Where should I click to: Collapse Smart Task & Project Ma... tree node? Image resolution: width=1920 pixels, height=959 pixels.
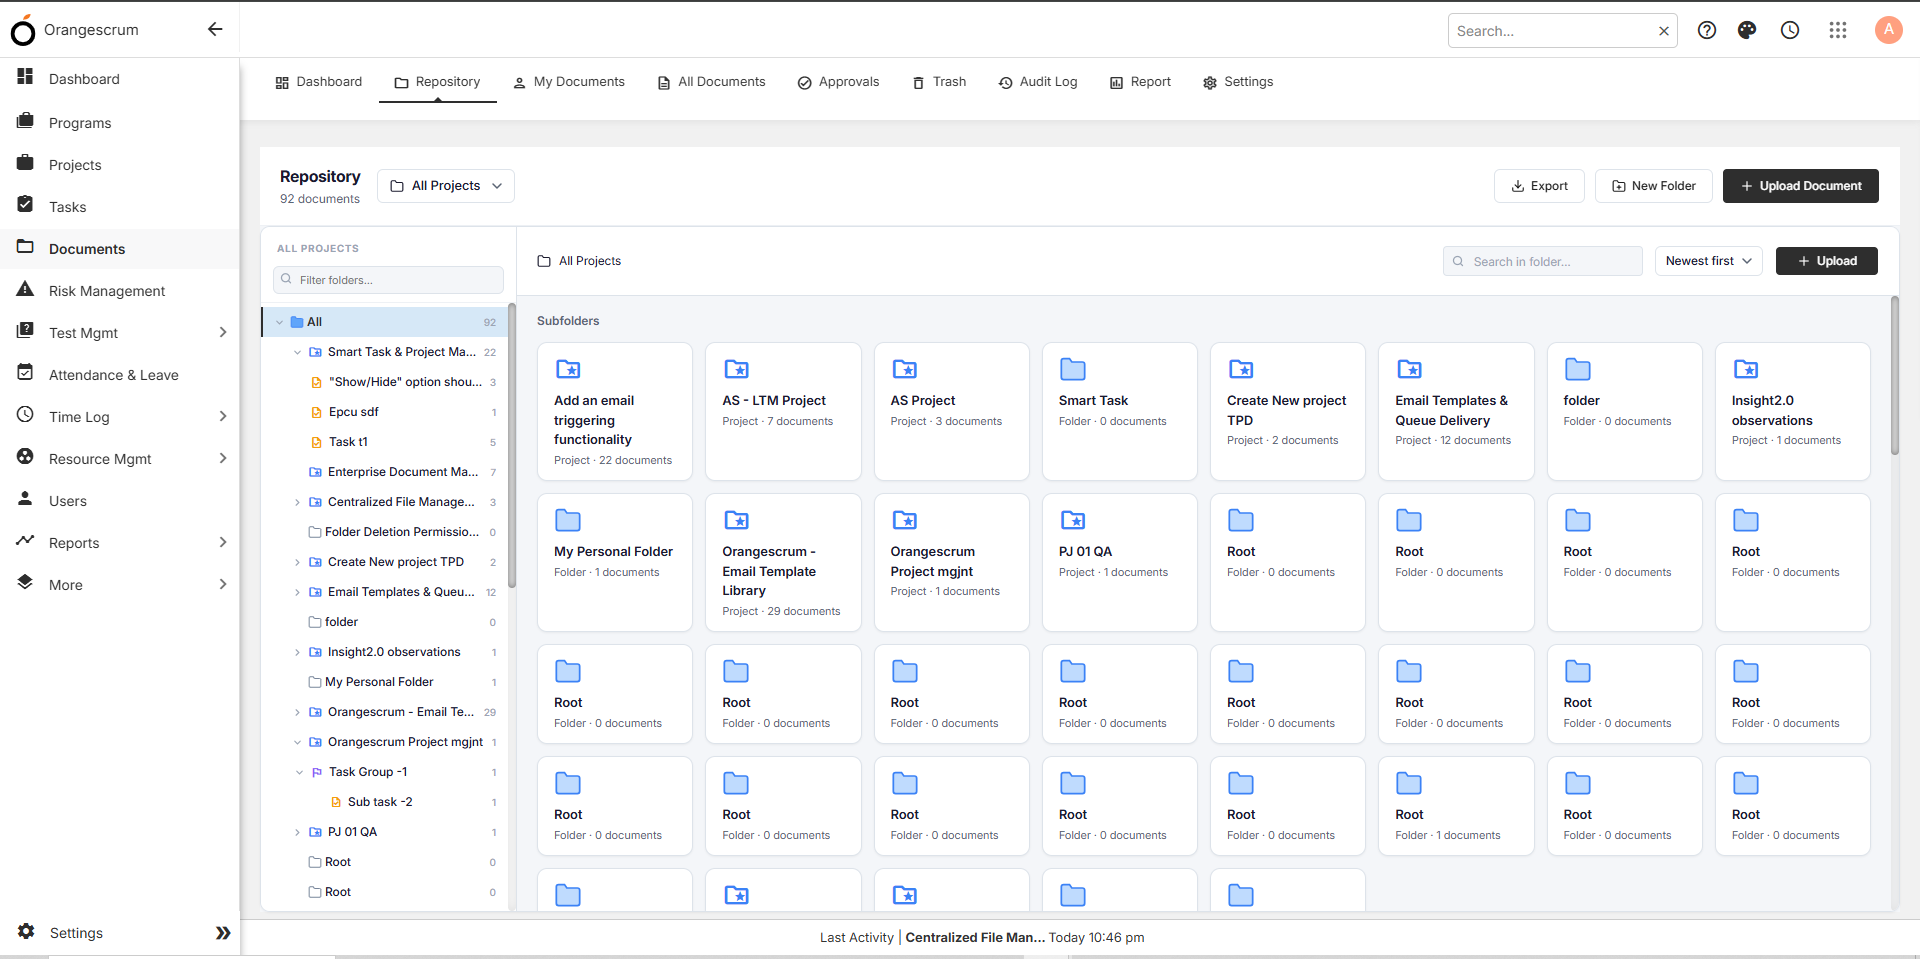point(297,352)
